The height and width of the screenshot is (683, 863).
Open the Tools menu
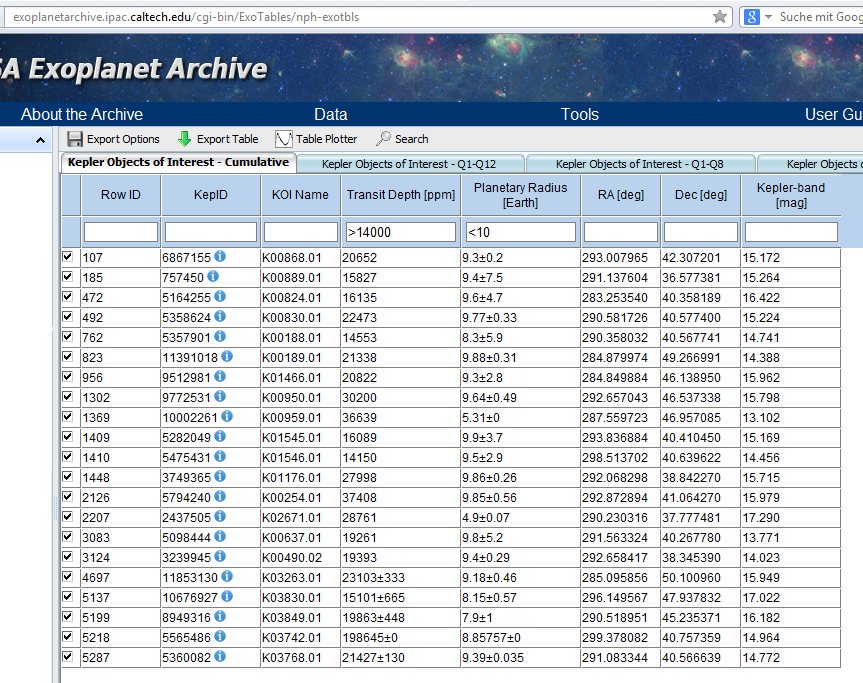[x=579, y=114]
